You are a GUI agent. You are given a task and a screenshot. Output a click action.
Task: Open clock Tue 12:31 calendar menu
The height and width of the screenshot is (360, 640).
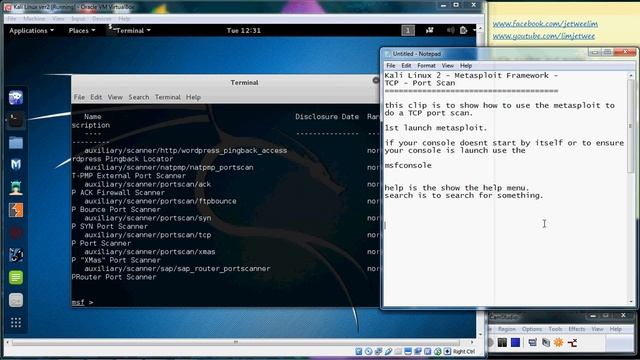244,31
